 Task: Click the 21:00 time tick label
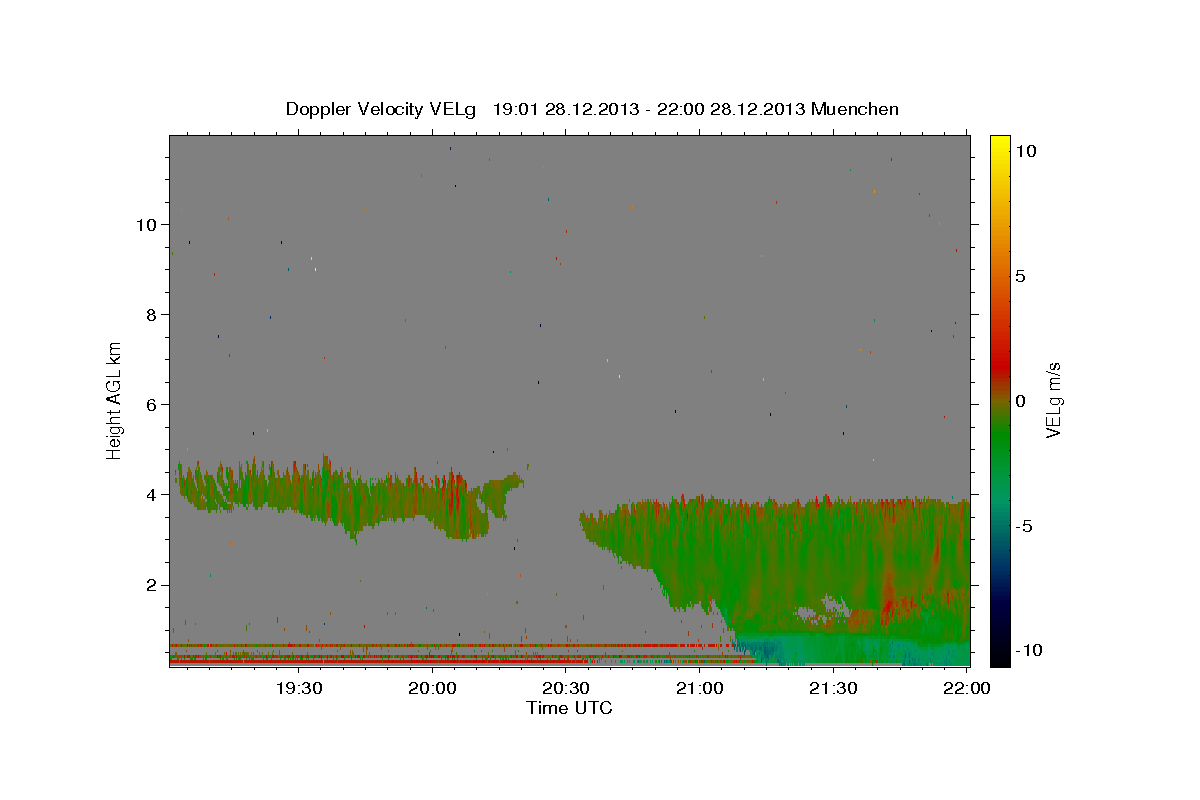[x=700, y=688]
